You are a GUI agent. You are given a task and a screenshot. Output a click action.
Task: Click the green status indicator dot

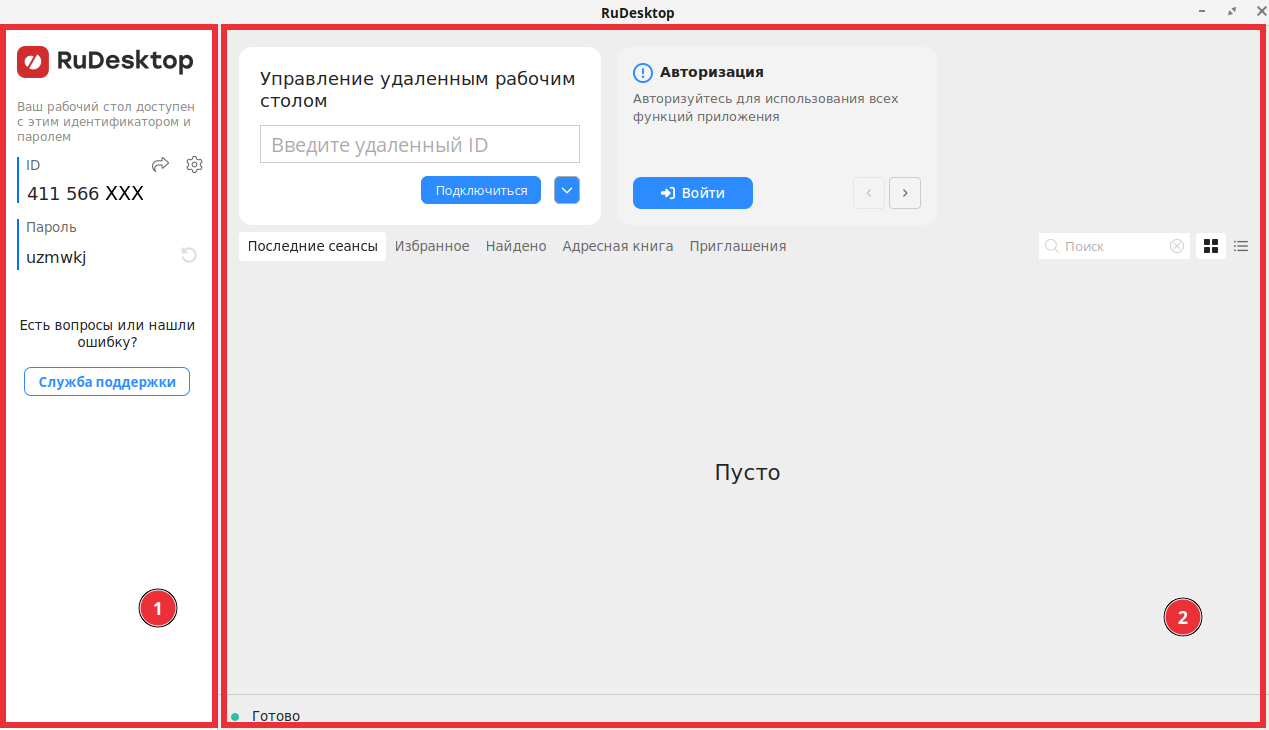coord(235,716)
